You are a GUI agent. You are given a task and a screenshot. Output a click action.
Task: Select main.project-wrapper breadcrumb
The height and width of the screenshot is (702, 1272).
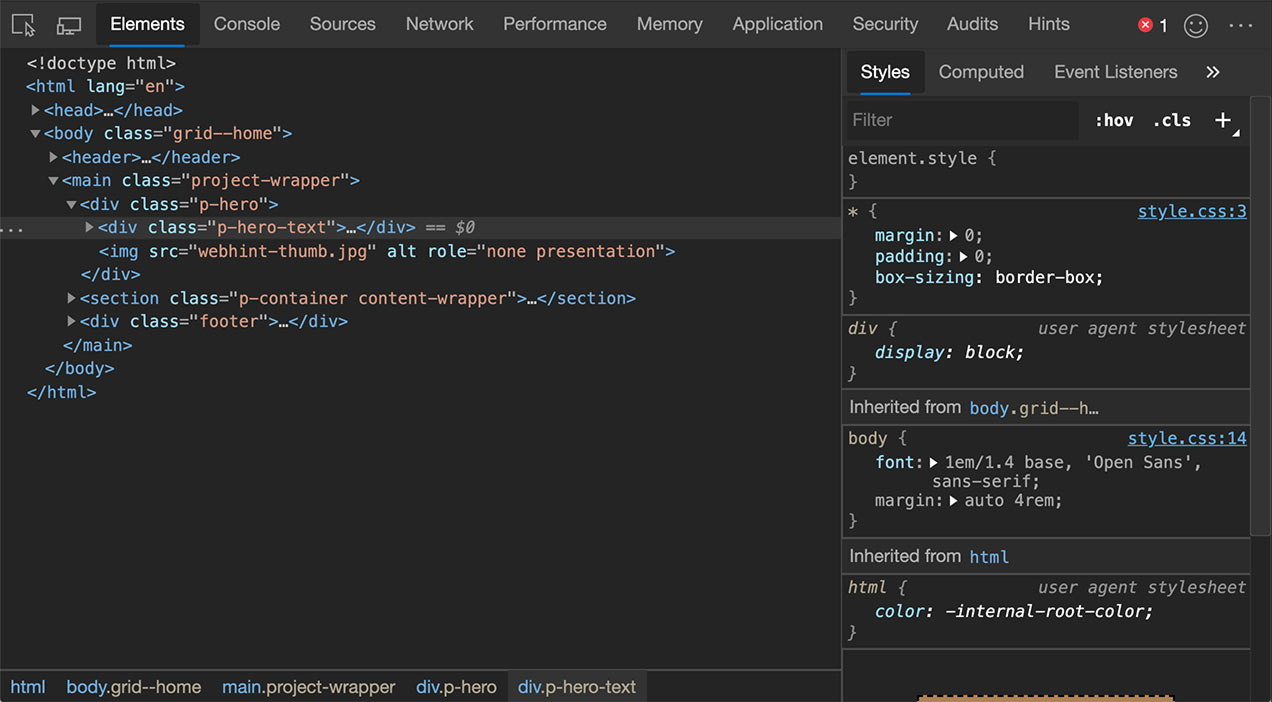point(309,687)
